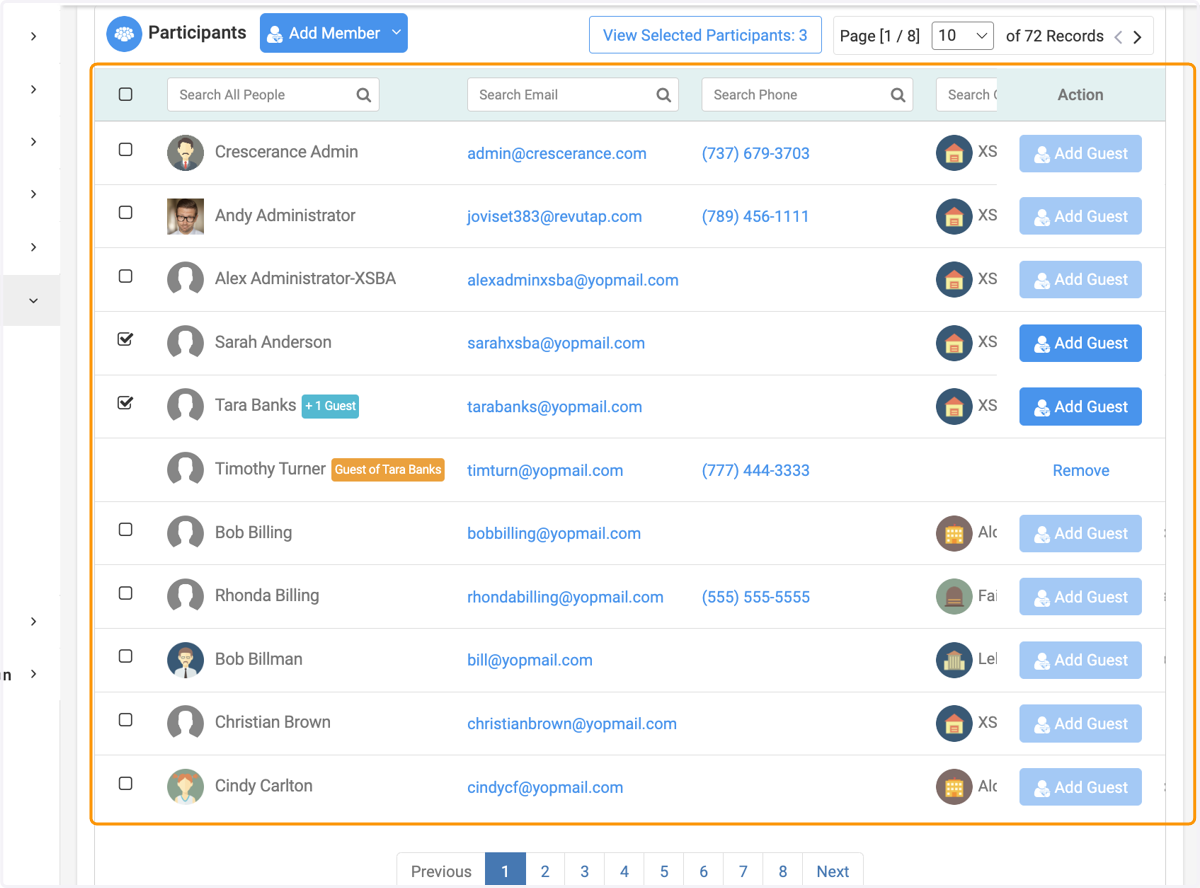This screenshot has height=888, width=1200.
Task: Click the organization icon in Bob Billman row
Action: click(x=954, y=660)
